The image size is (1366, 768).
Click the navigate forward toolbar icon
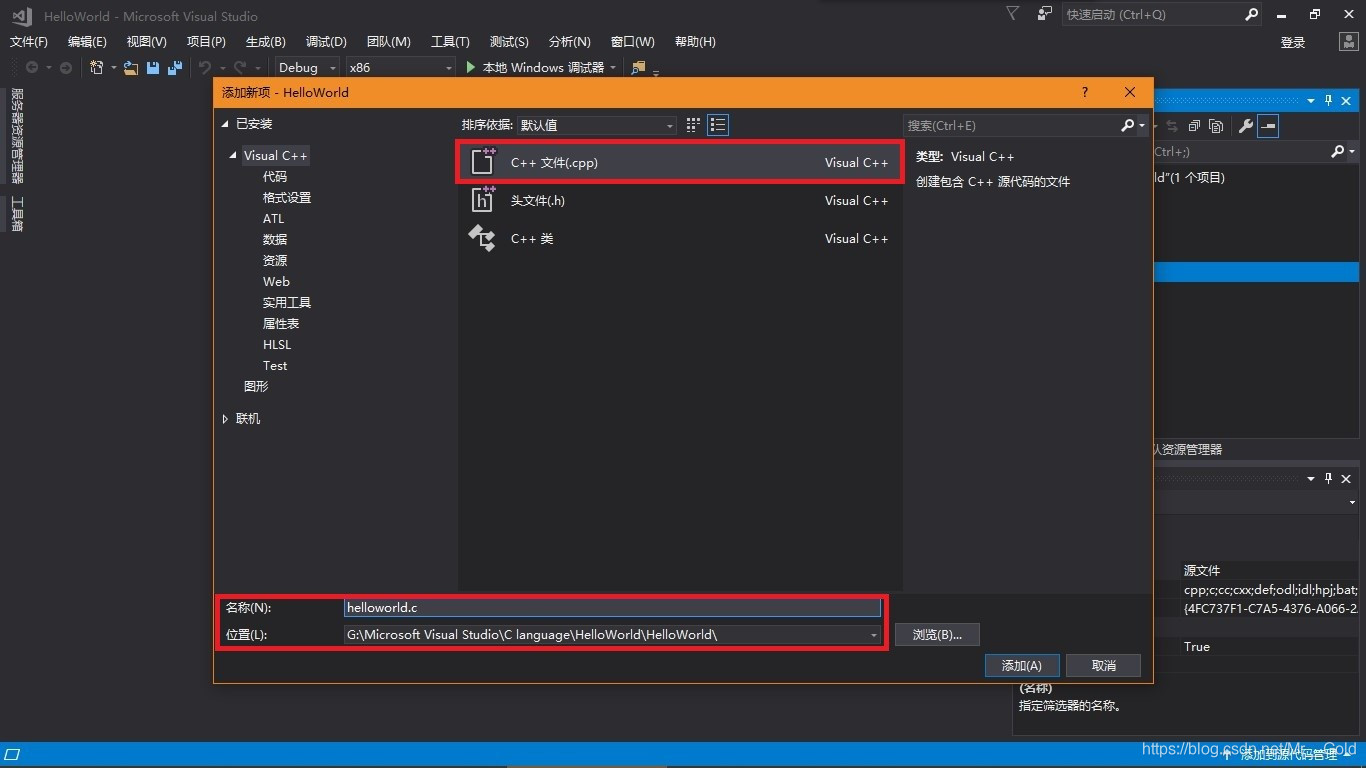[66, 67]
